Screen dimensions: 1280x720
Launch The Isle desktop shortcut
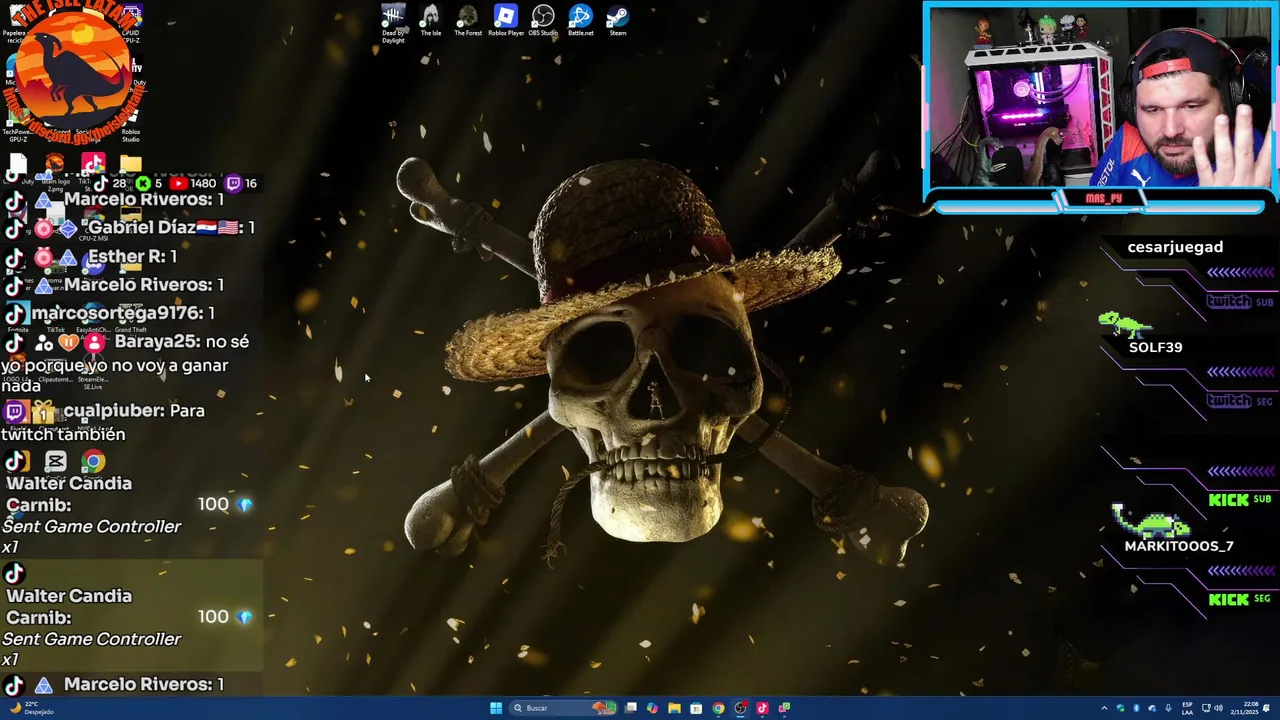430,22
